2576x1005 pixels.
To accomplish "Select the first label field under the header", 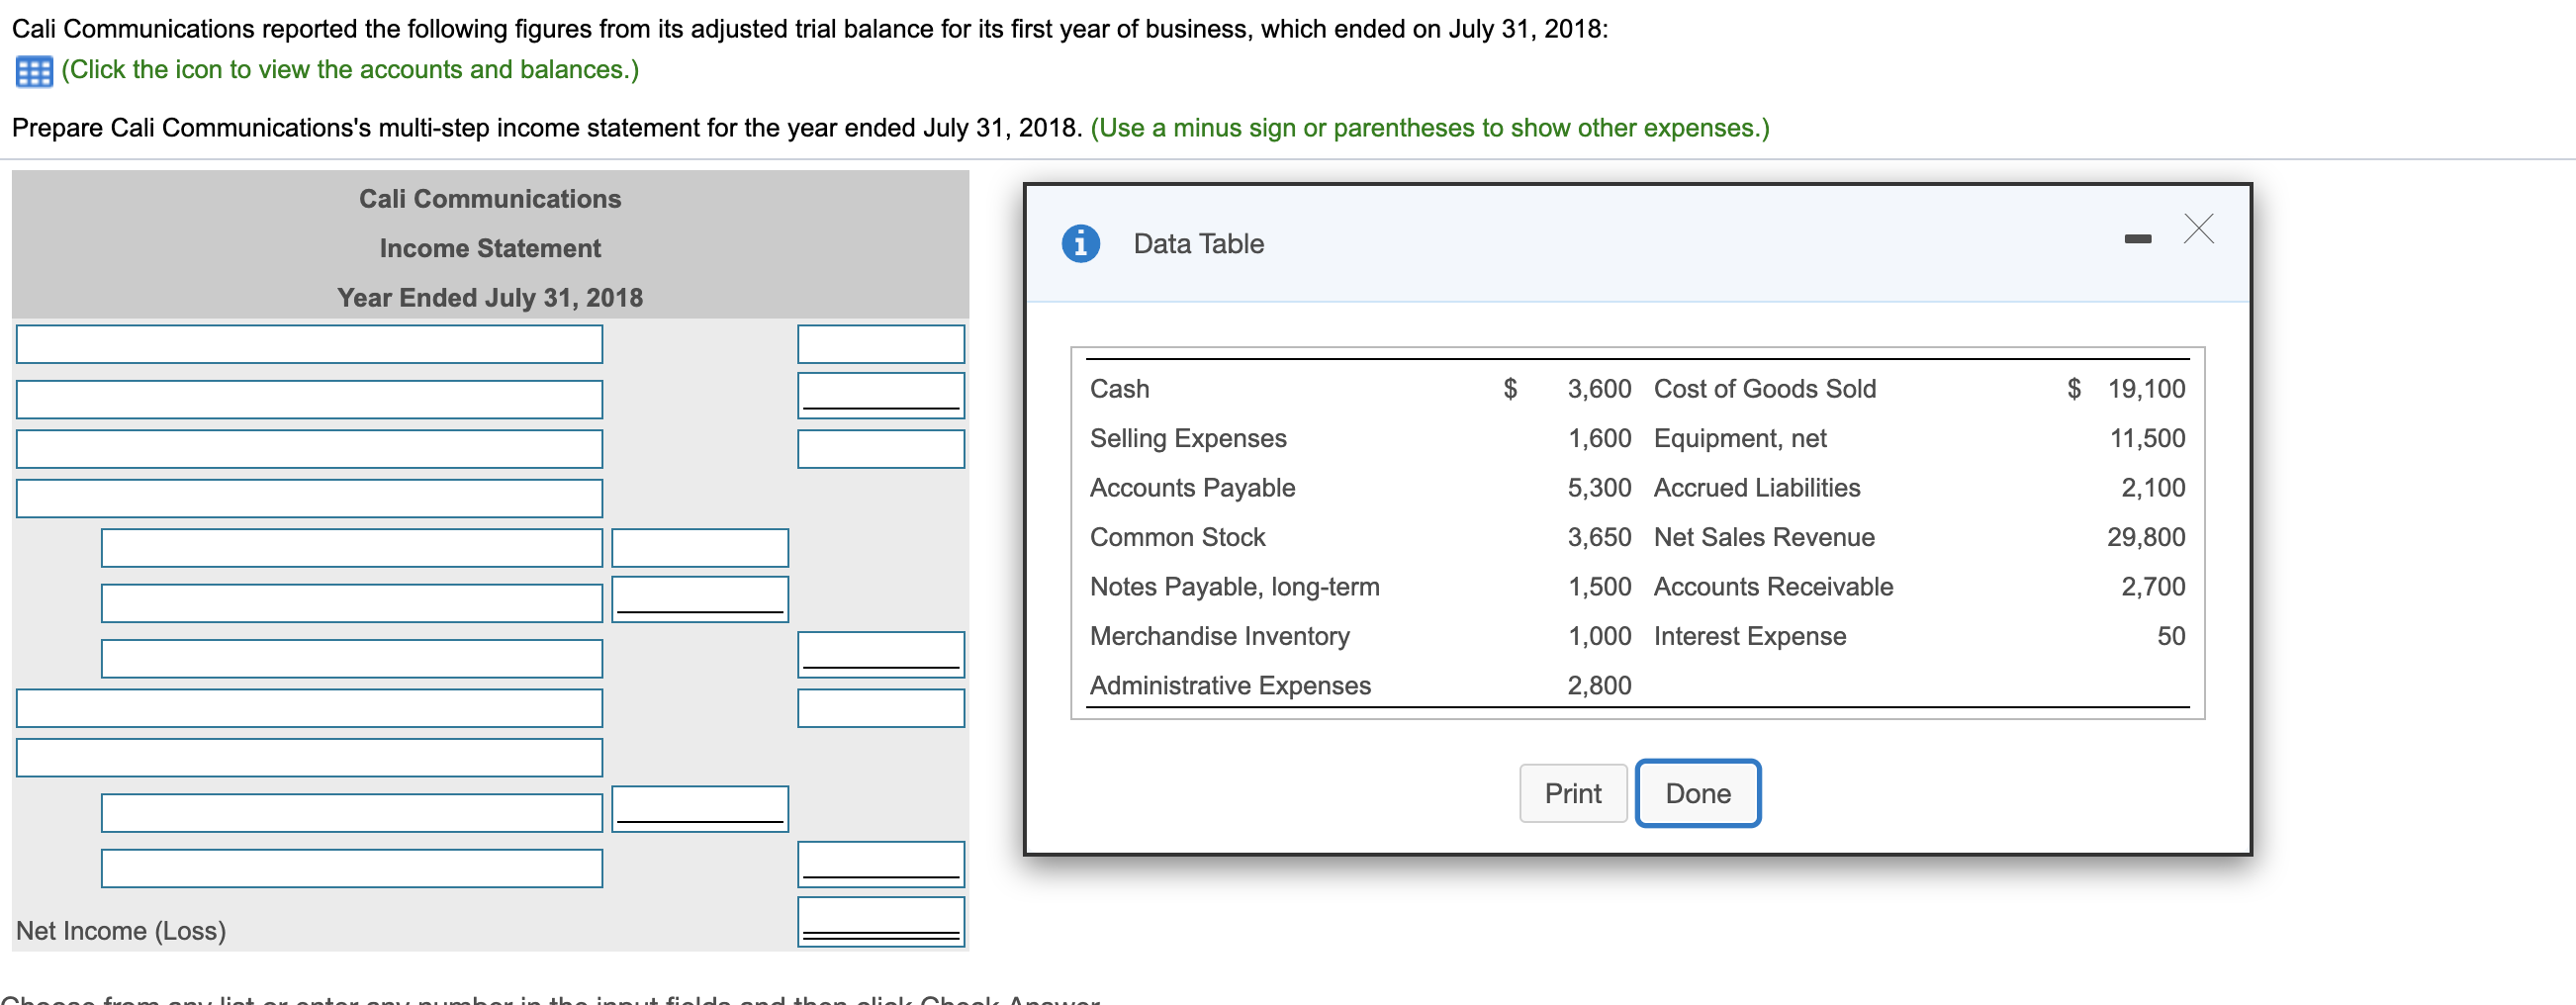I will click(309, 344).
